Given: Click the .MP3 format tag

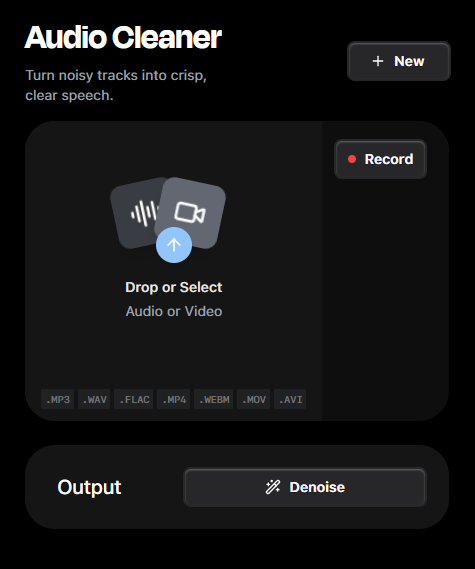Looking at the screenshot, I should [x=58, y=399].
